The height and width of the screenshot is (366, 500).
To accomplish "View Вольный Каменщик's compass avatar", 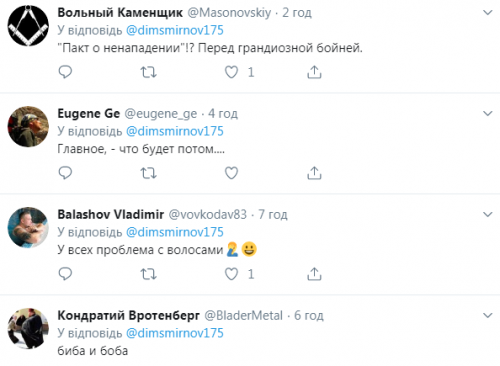I will tap(28, 26).
